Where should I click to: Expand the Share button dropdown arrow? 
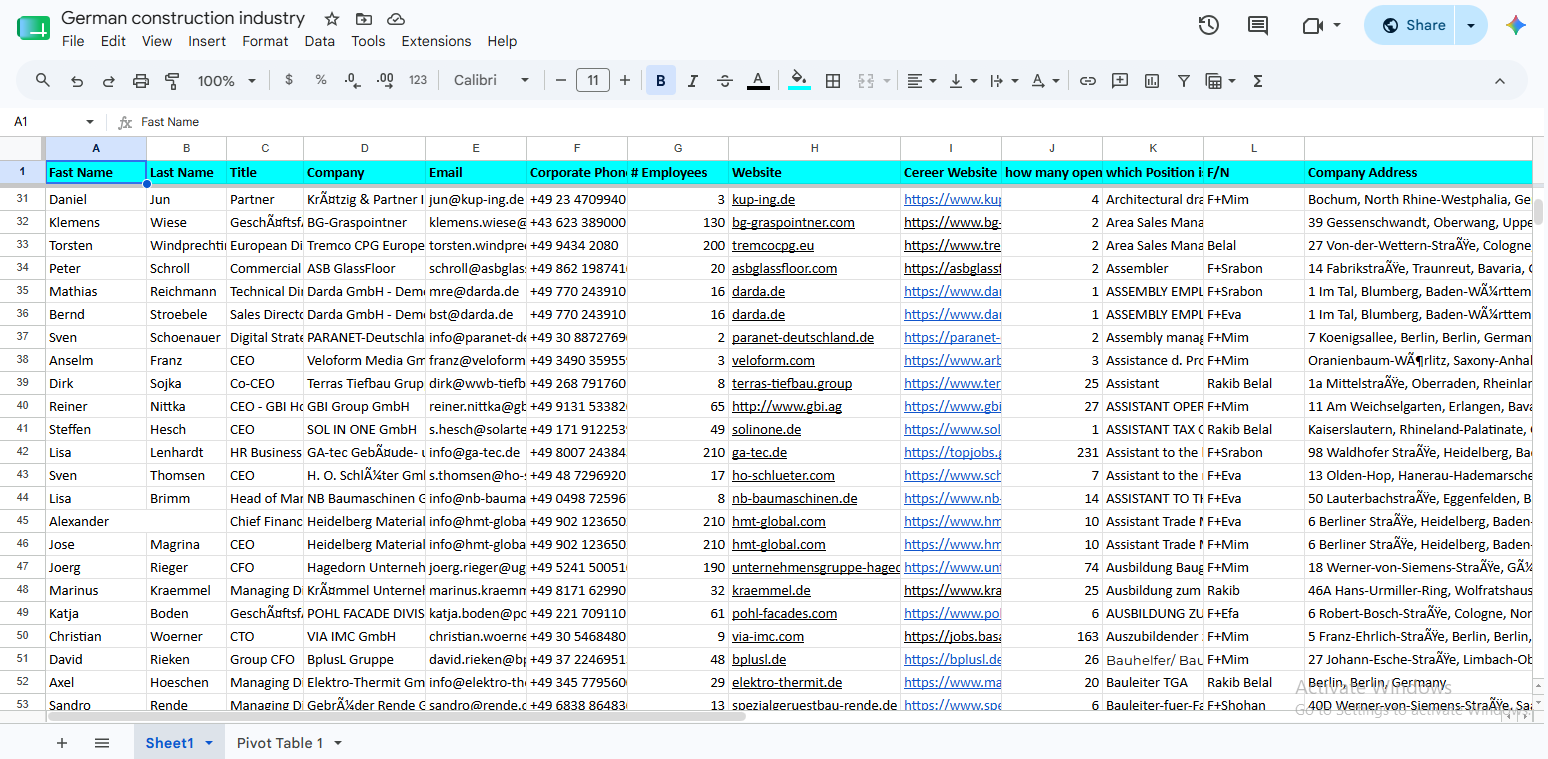pyautogui.click(x=1471, y=26)
